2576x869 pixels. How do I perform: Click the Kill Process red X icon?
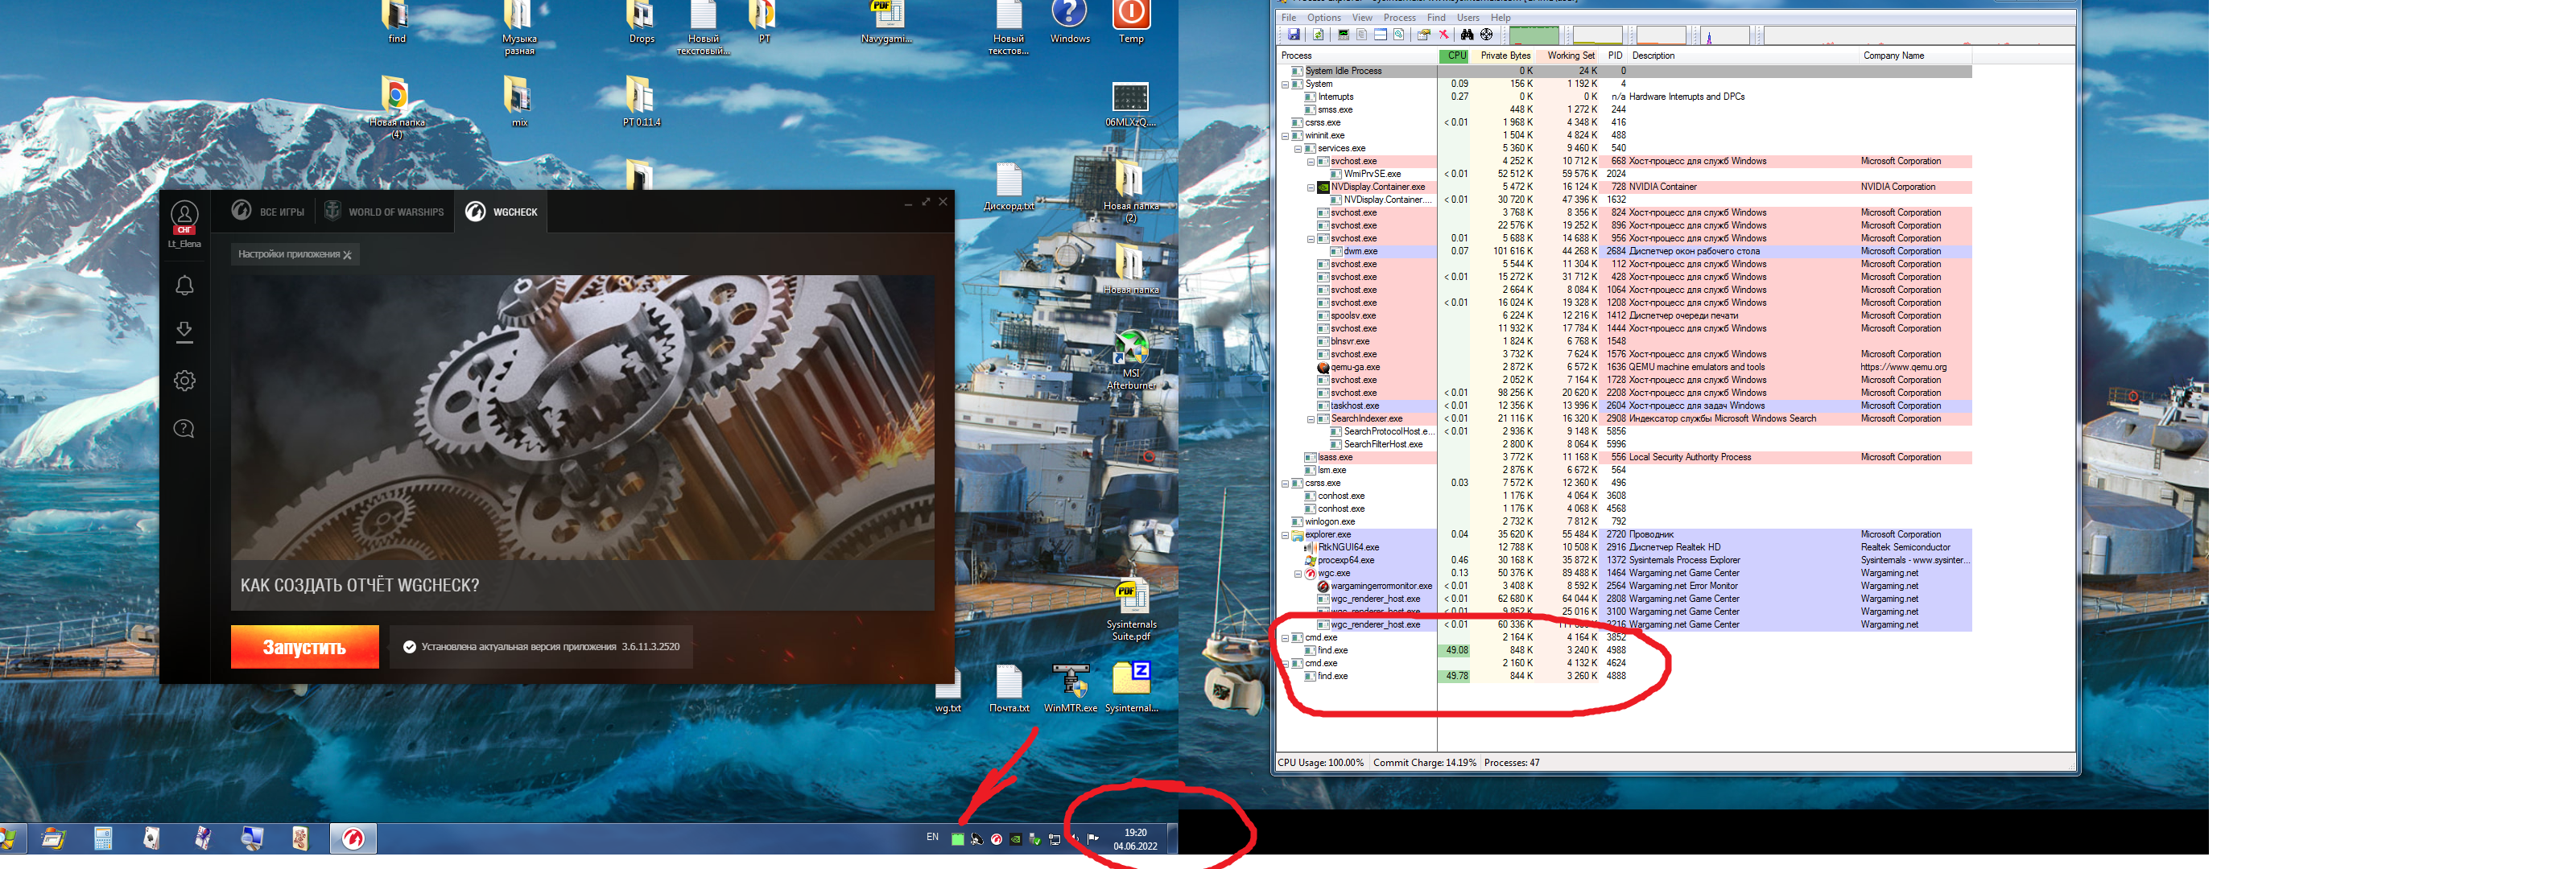click(x=1443, y=35)
